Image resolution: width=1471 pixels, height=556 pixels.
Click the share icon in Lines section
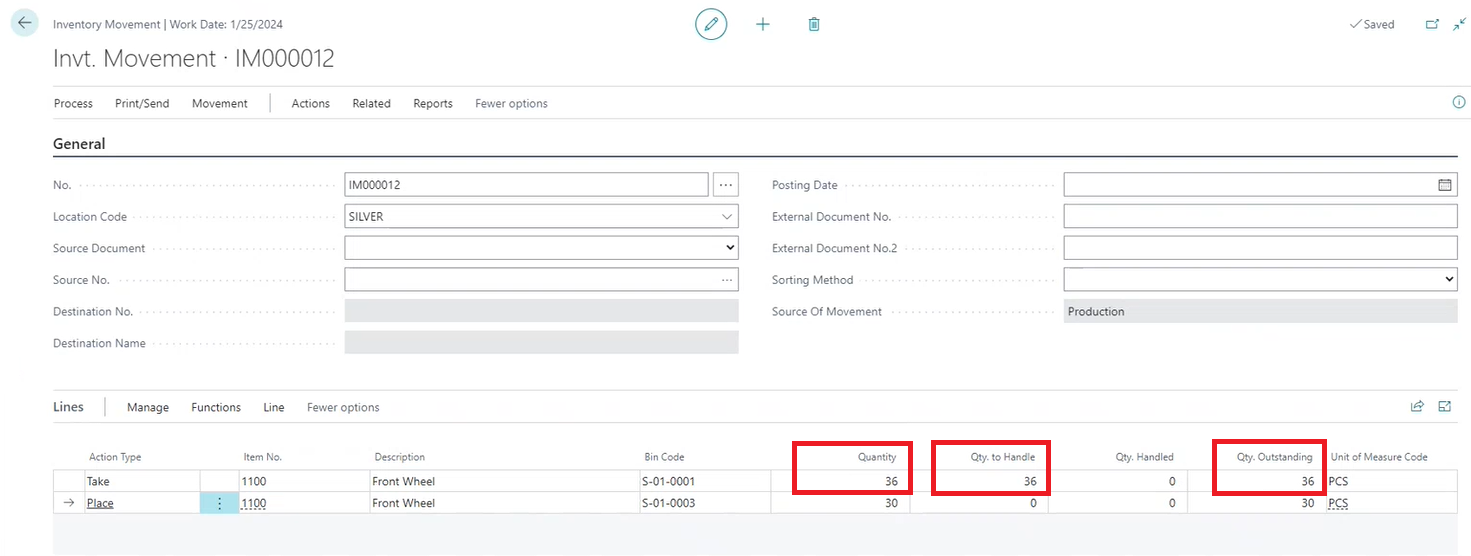(1417, 407)
